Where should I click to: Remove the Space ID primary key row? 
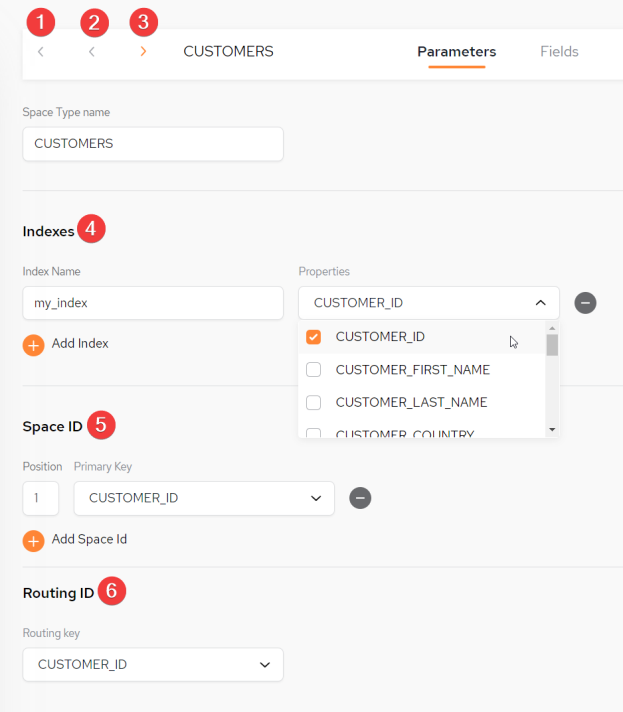tap(360, 498)
